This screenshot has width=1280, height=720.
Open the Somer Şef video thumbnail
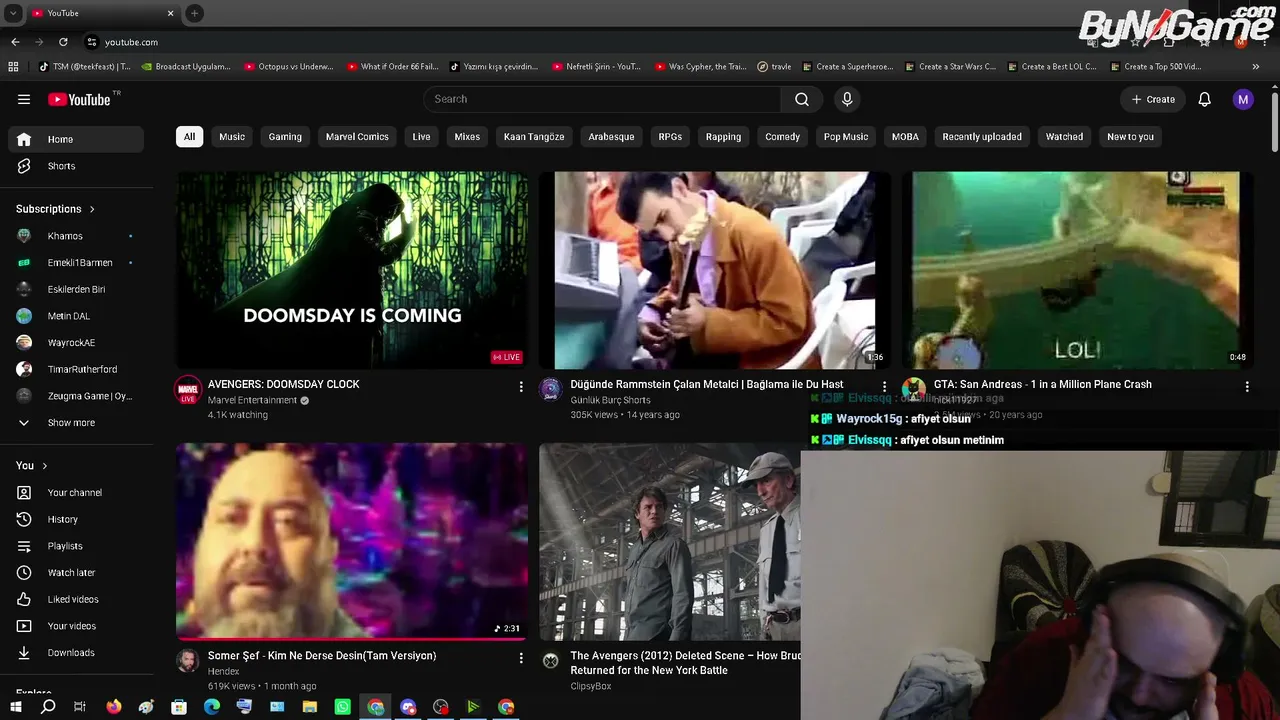click(352, 541)
